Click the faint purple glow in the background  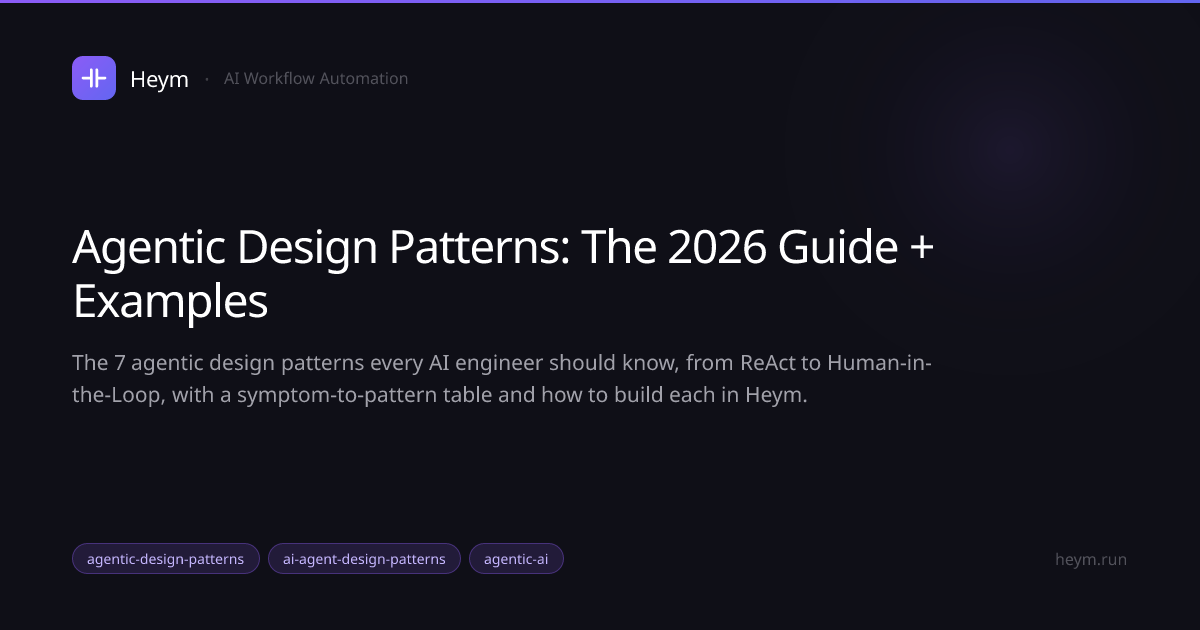point(1010,150)
